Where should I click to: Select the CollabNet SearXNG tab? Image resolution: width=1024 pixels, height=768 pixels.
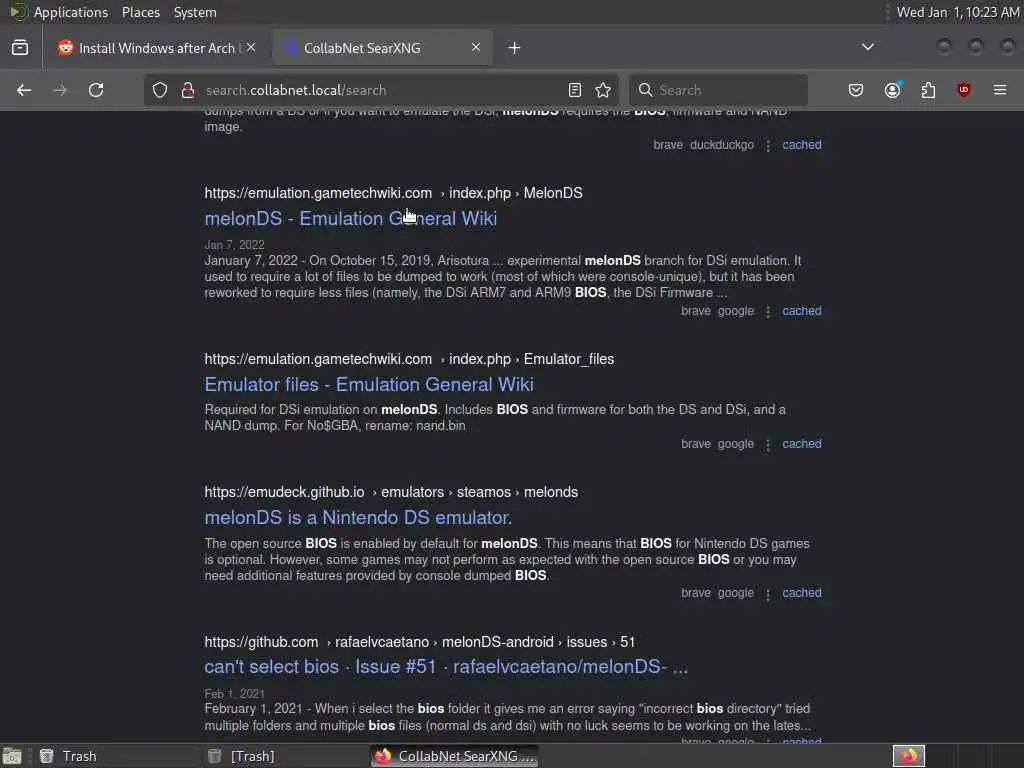pos(382,48)
